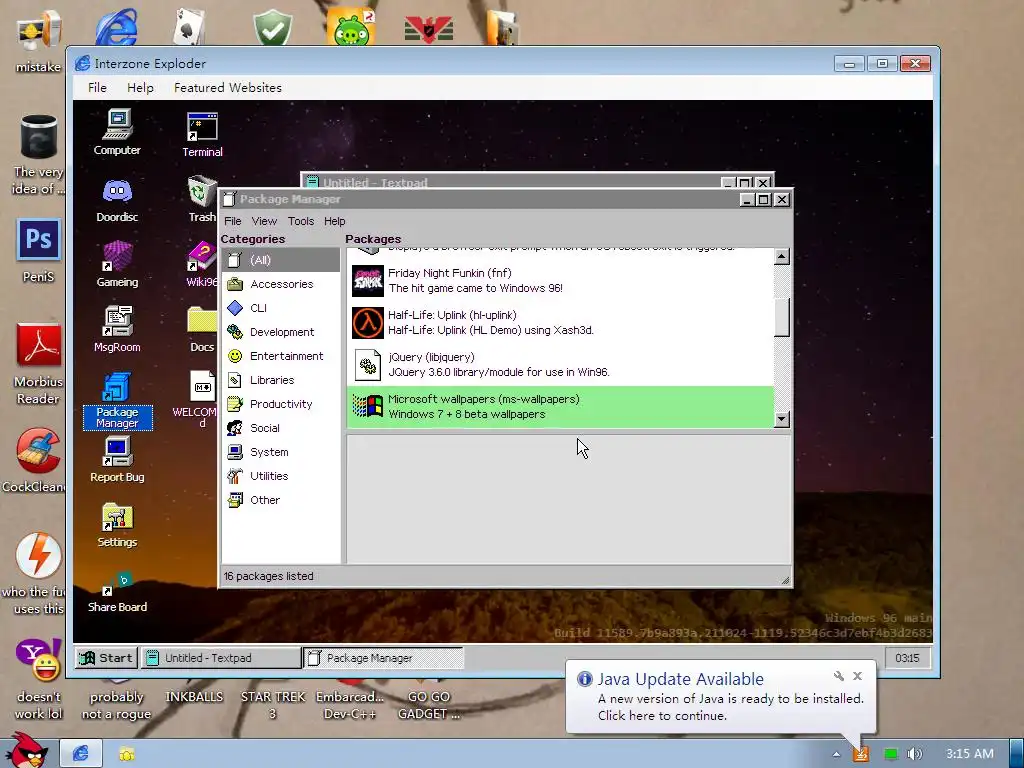
Task: Choose the Development category
Action: (x=281, y=332)
